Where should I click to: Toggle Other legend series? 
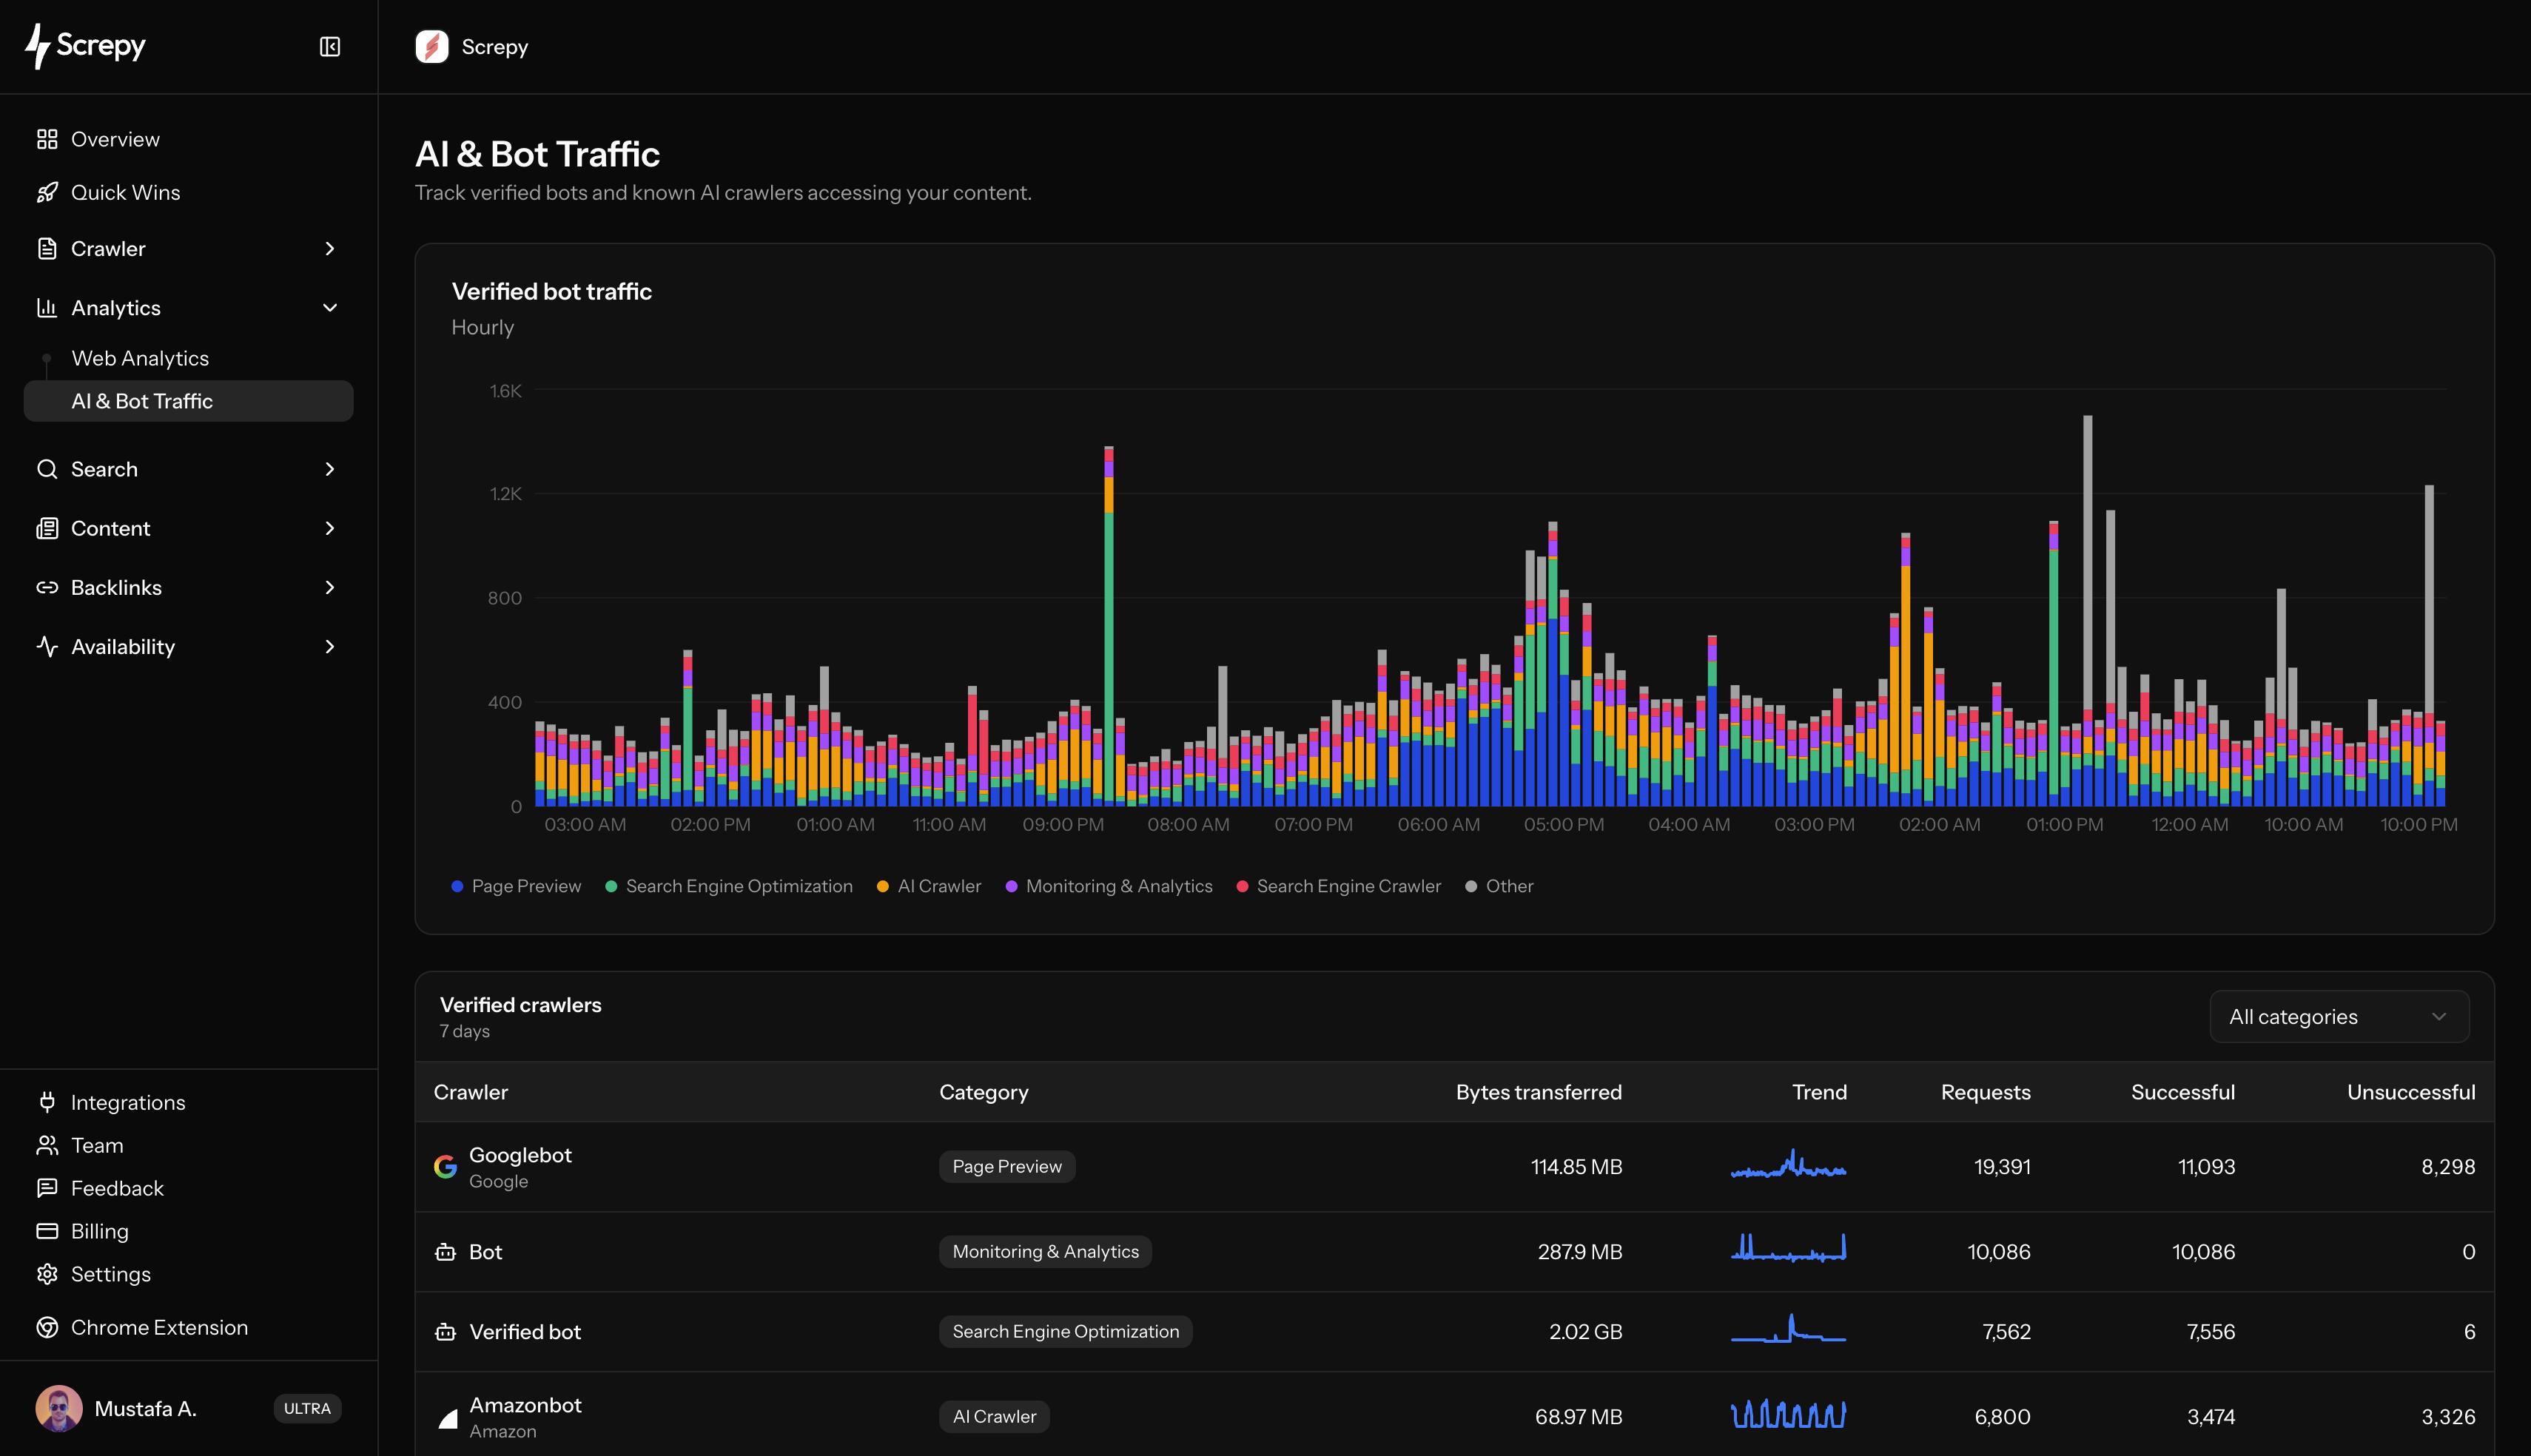tap(1499, 886)
